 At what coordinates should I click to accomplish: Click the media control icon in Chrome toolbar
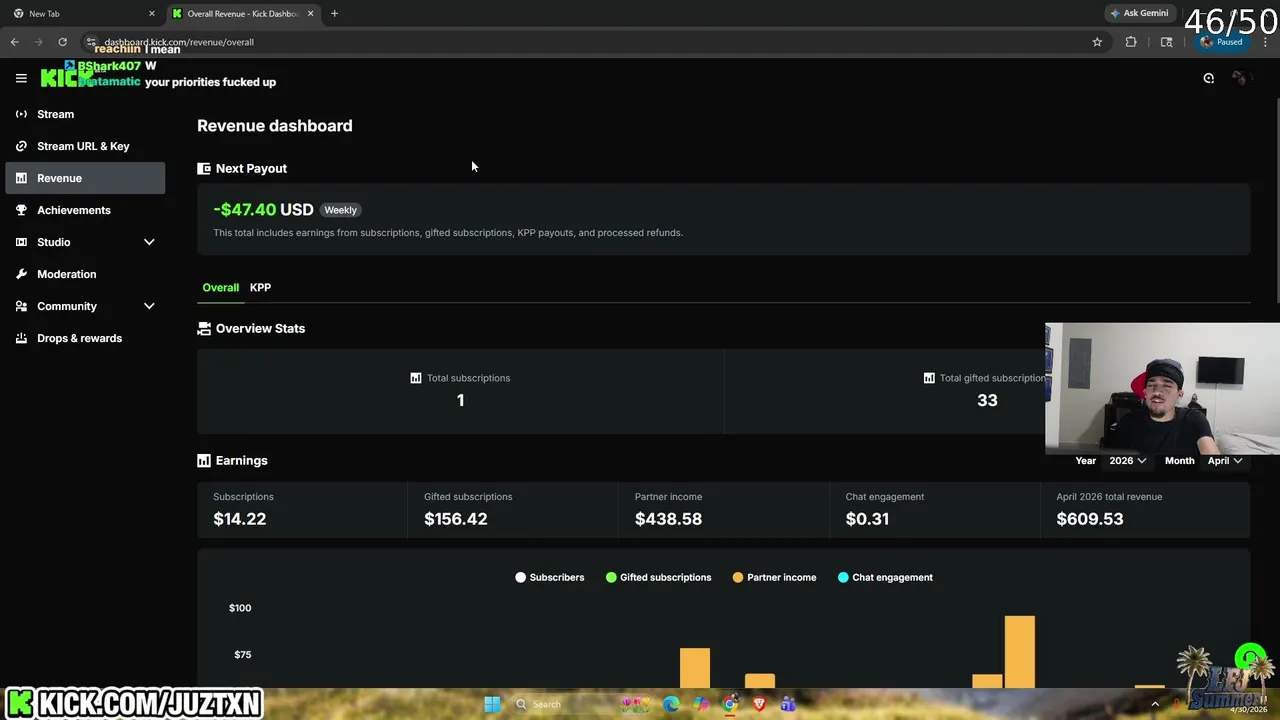click(x=1166, y=42)
